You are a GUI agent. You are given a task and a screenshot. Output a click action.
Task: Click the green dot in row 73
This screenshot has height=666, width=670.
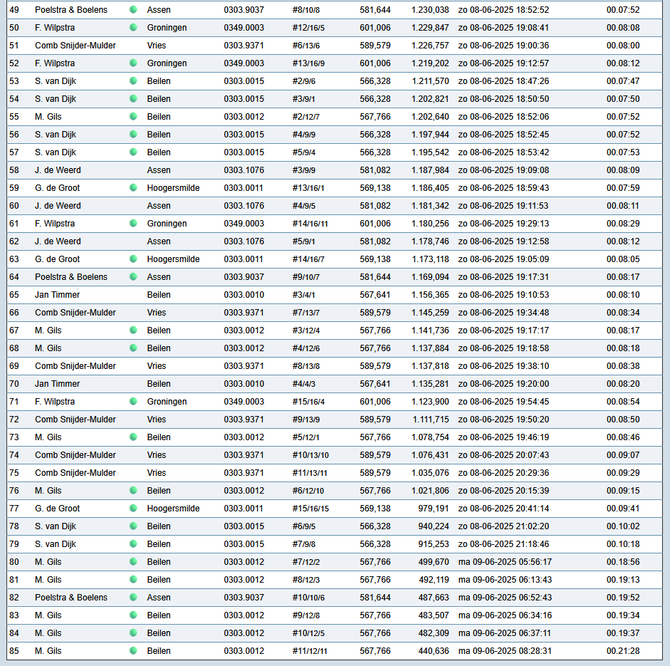133,437
